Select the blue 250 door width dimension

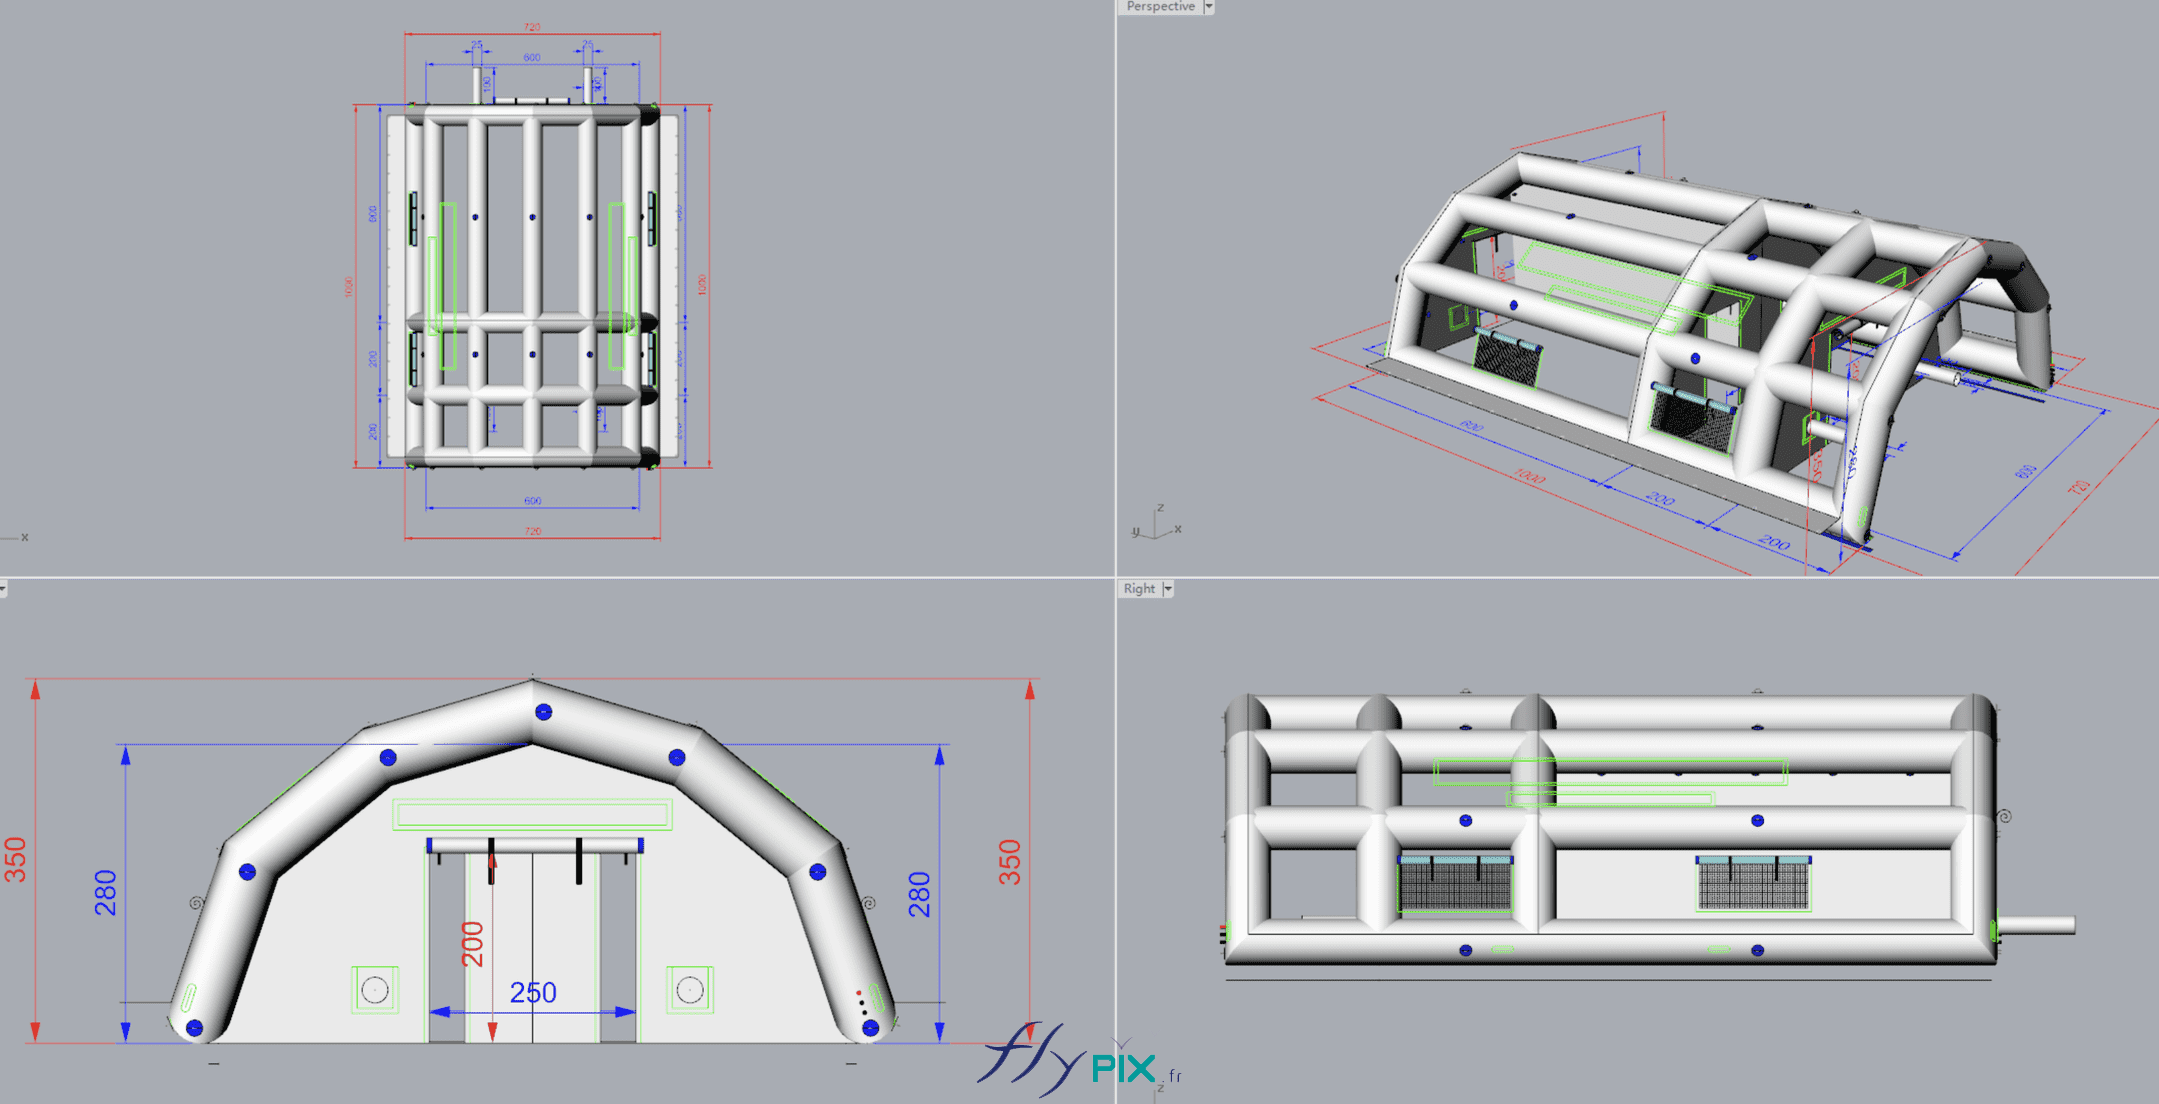(533, 993)
